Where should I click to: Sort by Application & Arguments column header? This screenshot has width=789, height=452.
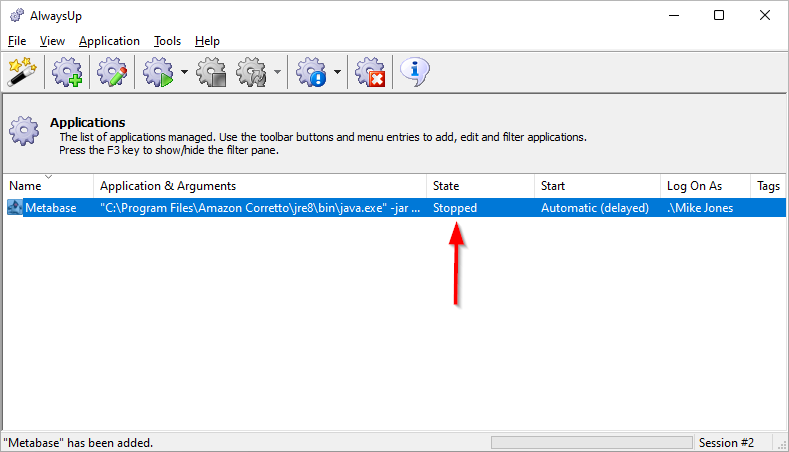point(260,186)
